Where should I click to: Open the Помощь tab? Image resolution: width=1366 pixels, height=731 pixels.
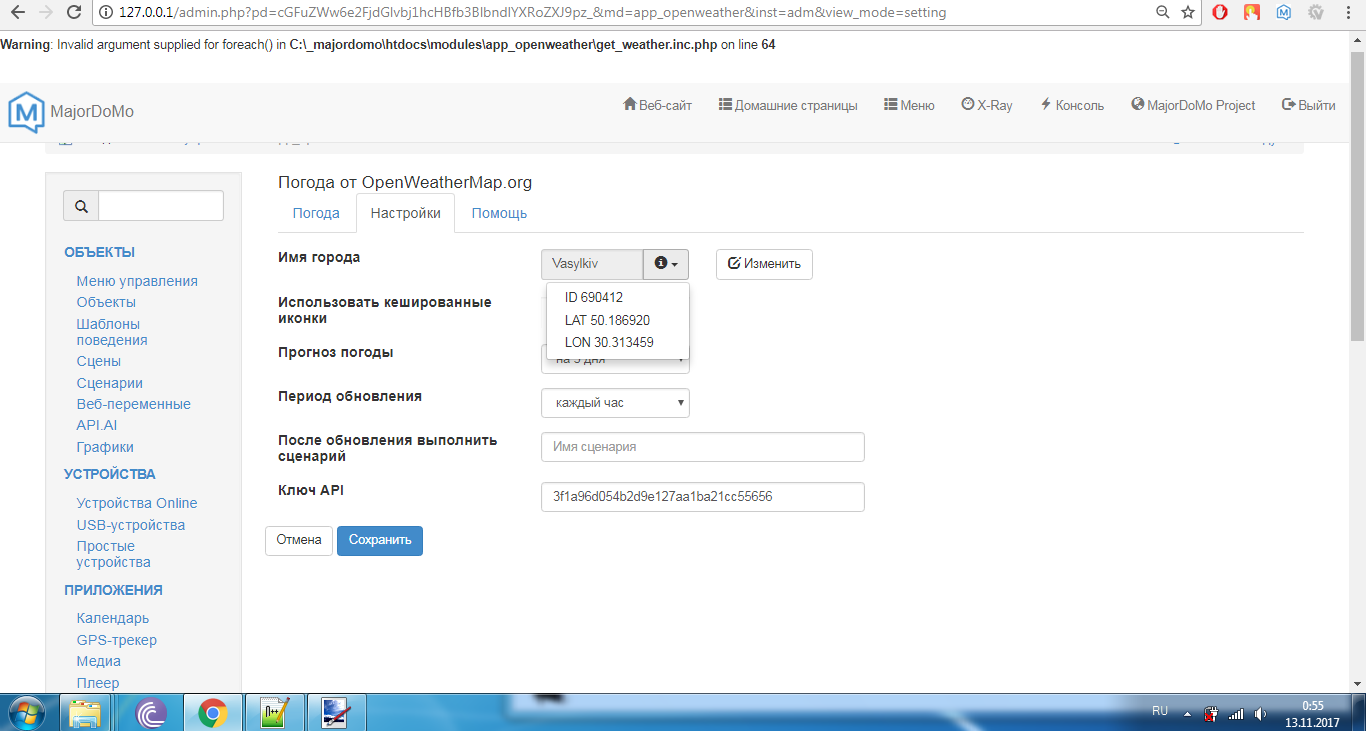499,213
